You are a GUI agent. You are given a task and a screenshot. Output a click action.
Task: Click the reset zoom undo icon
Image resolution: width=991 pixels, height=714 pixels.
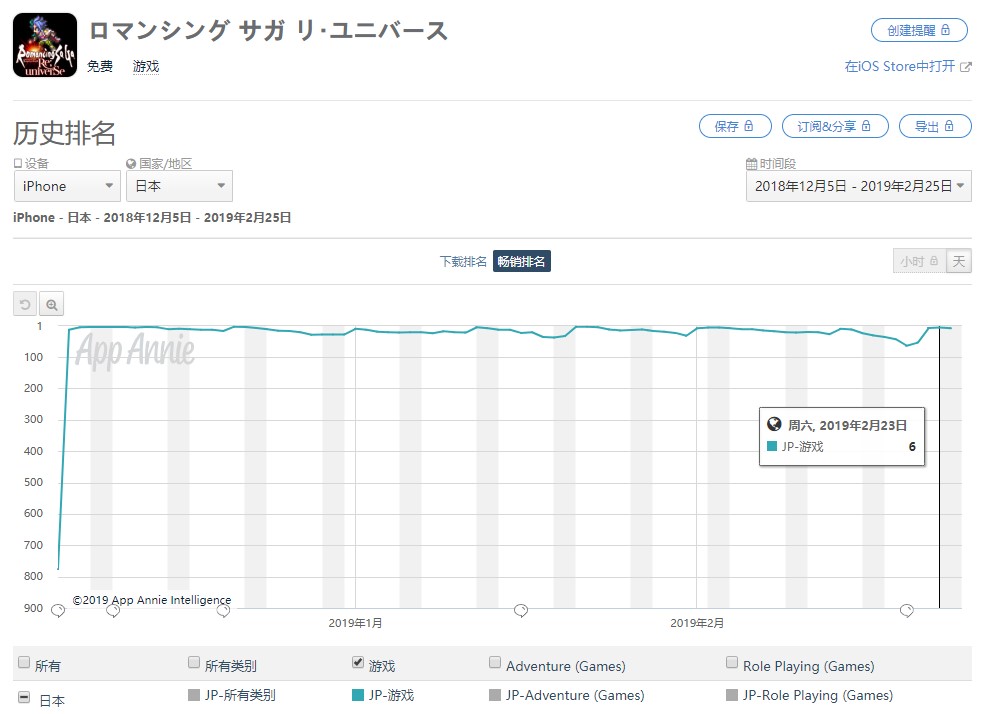coord(25,305)
